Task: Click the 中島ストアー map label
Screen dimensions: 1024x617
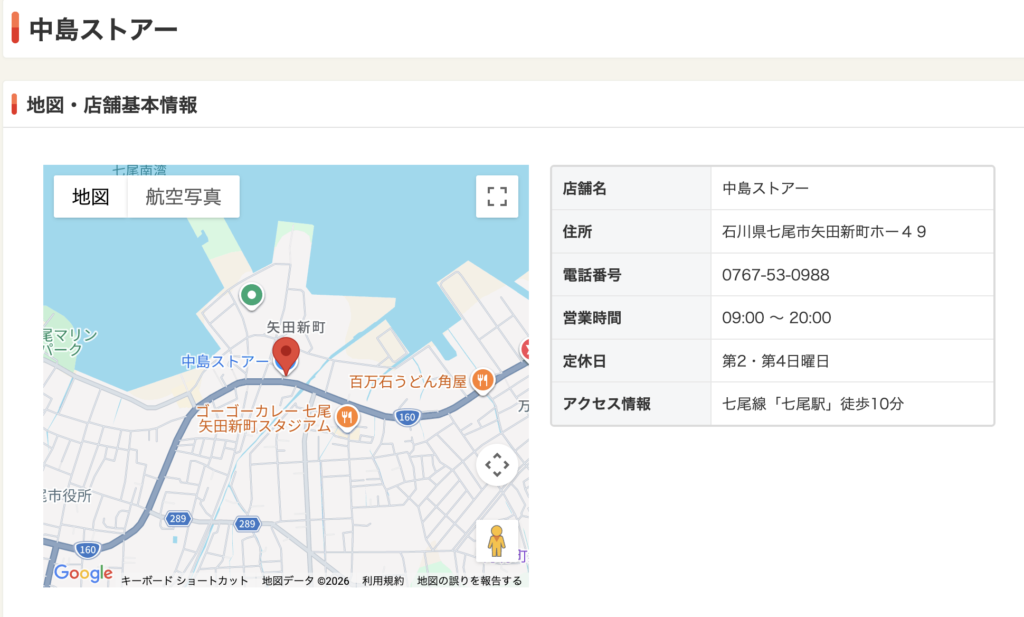Action: 224,361
